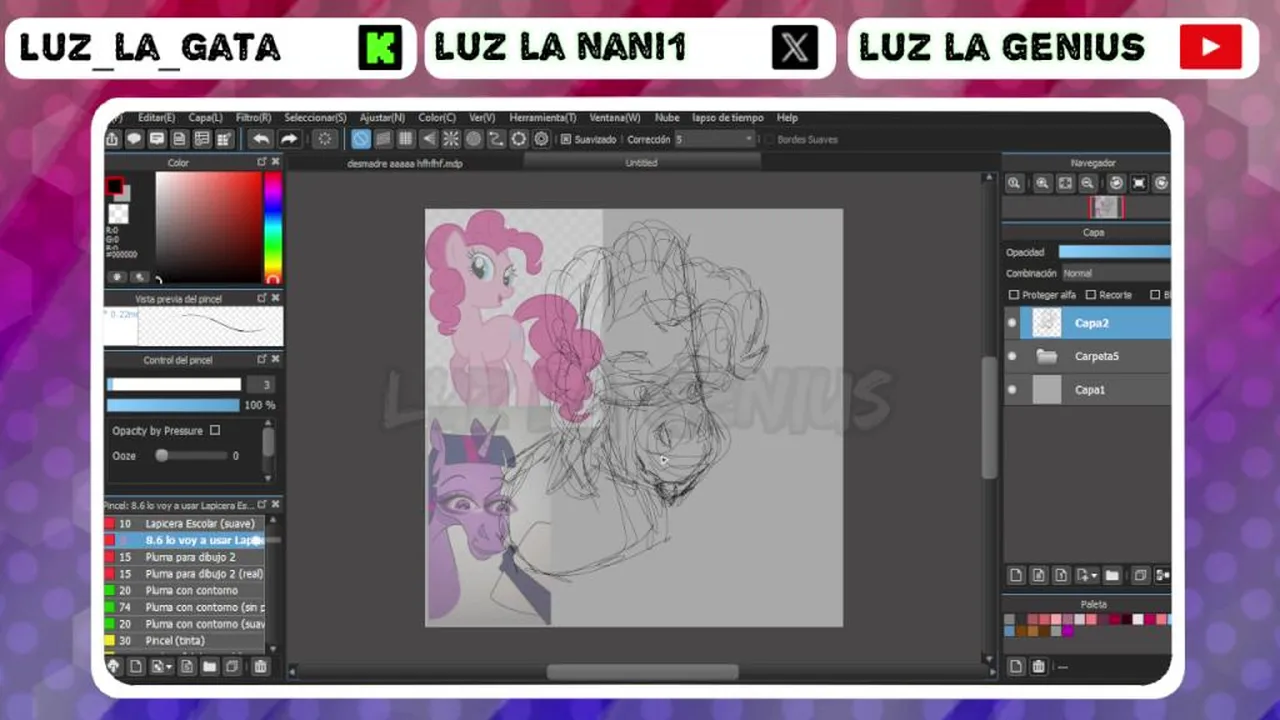Open the Herramienta(T) menu

pyautogui.click(x=543, y=118)
